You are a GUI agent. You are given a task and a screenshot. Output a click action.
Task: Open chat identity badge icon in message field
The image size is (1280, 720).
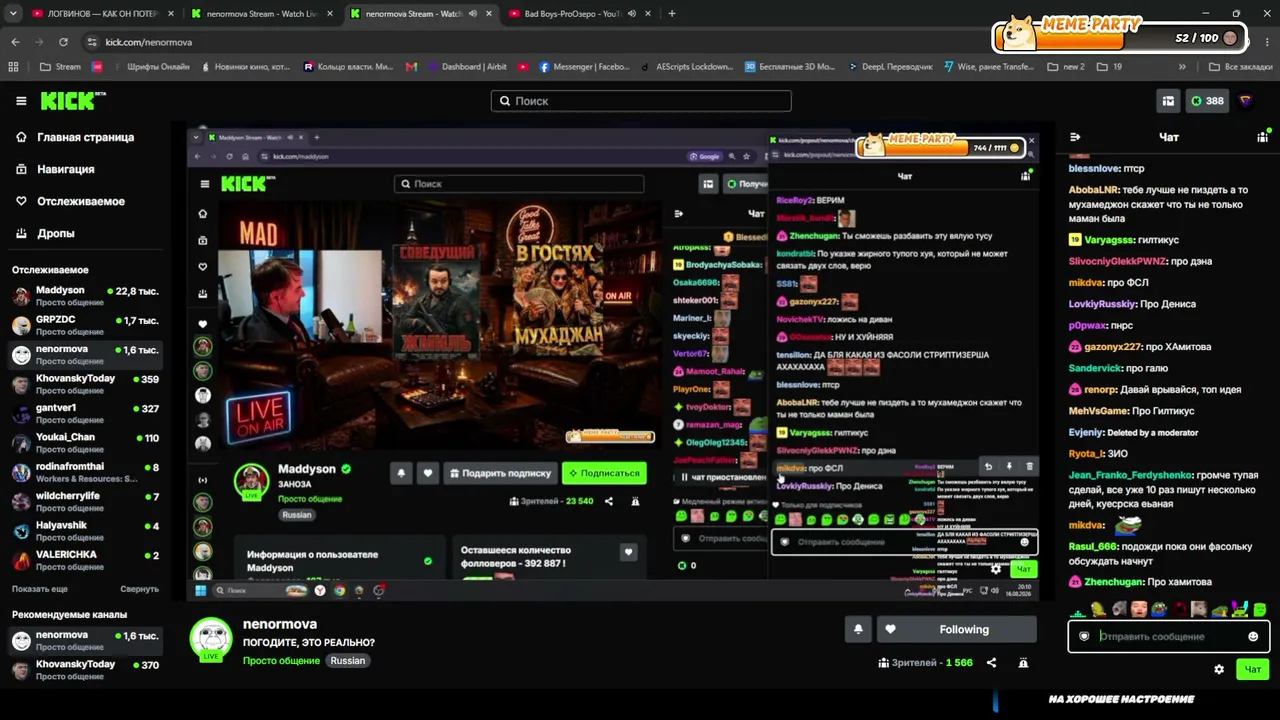click(x=1084, y=636)
